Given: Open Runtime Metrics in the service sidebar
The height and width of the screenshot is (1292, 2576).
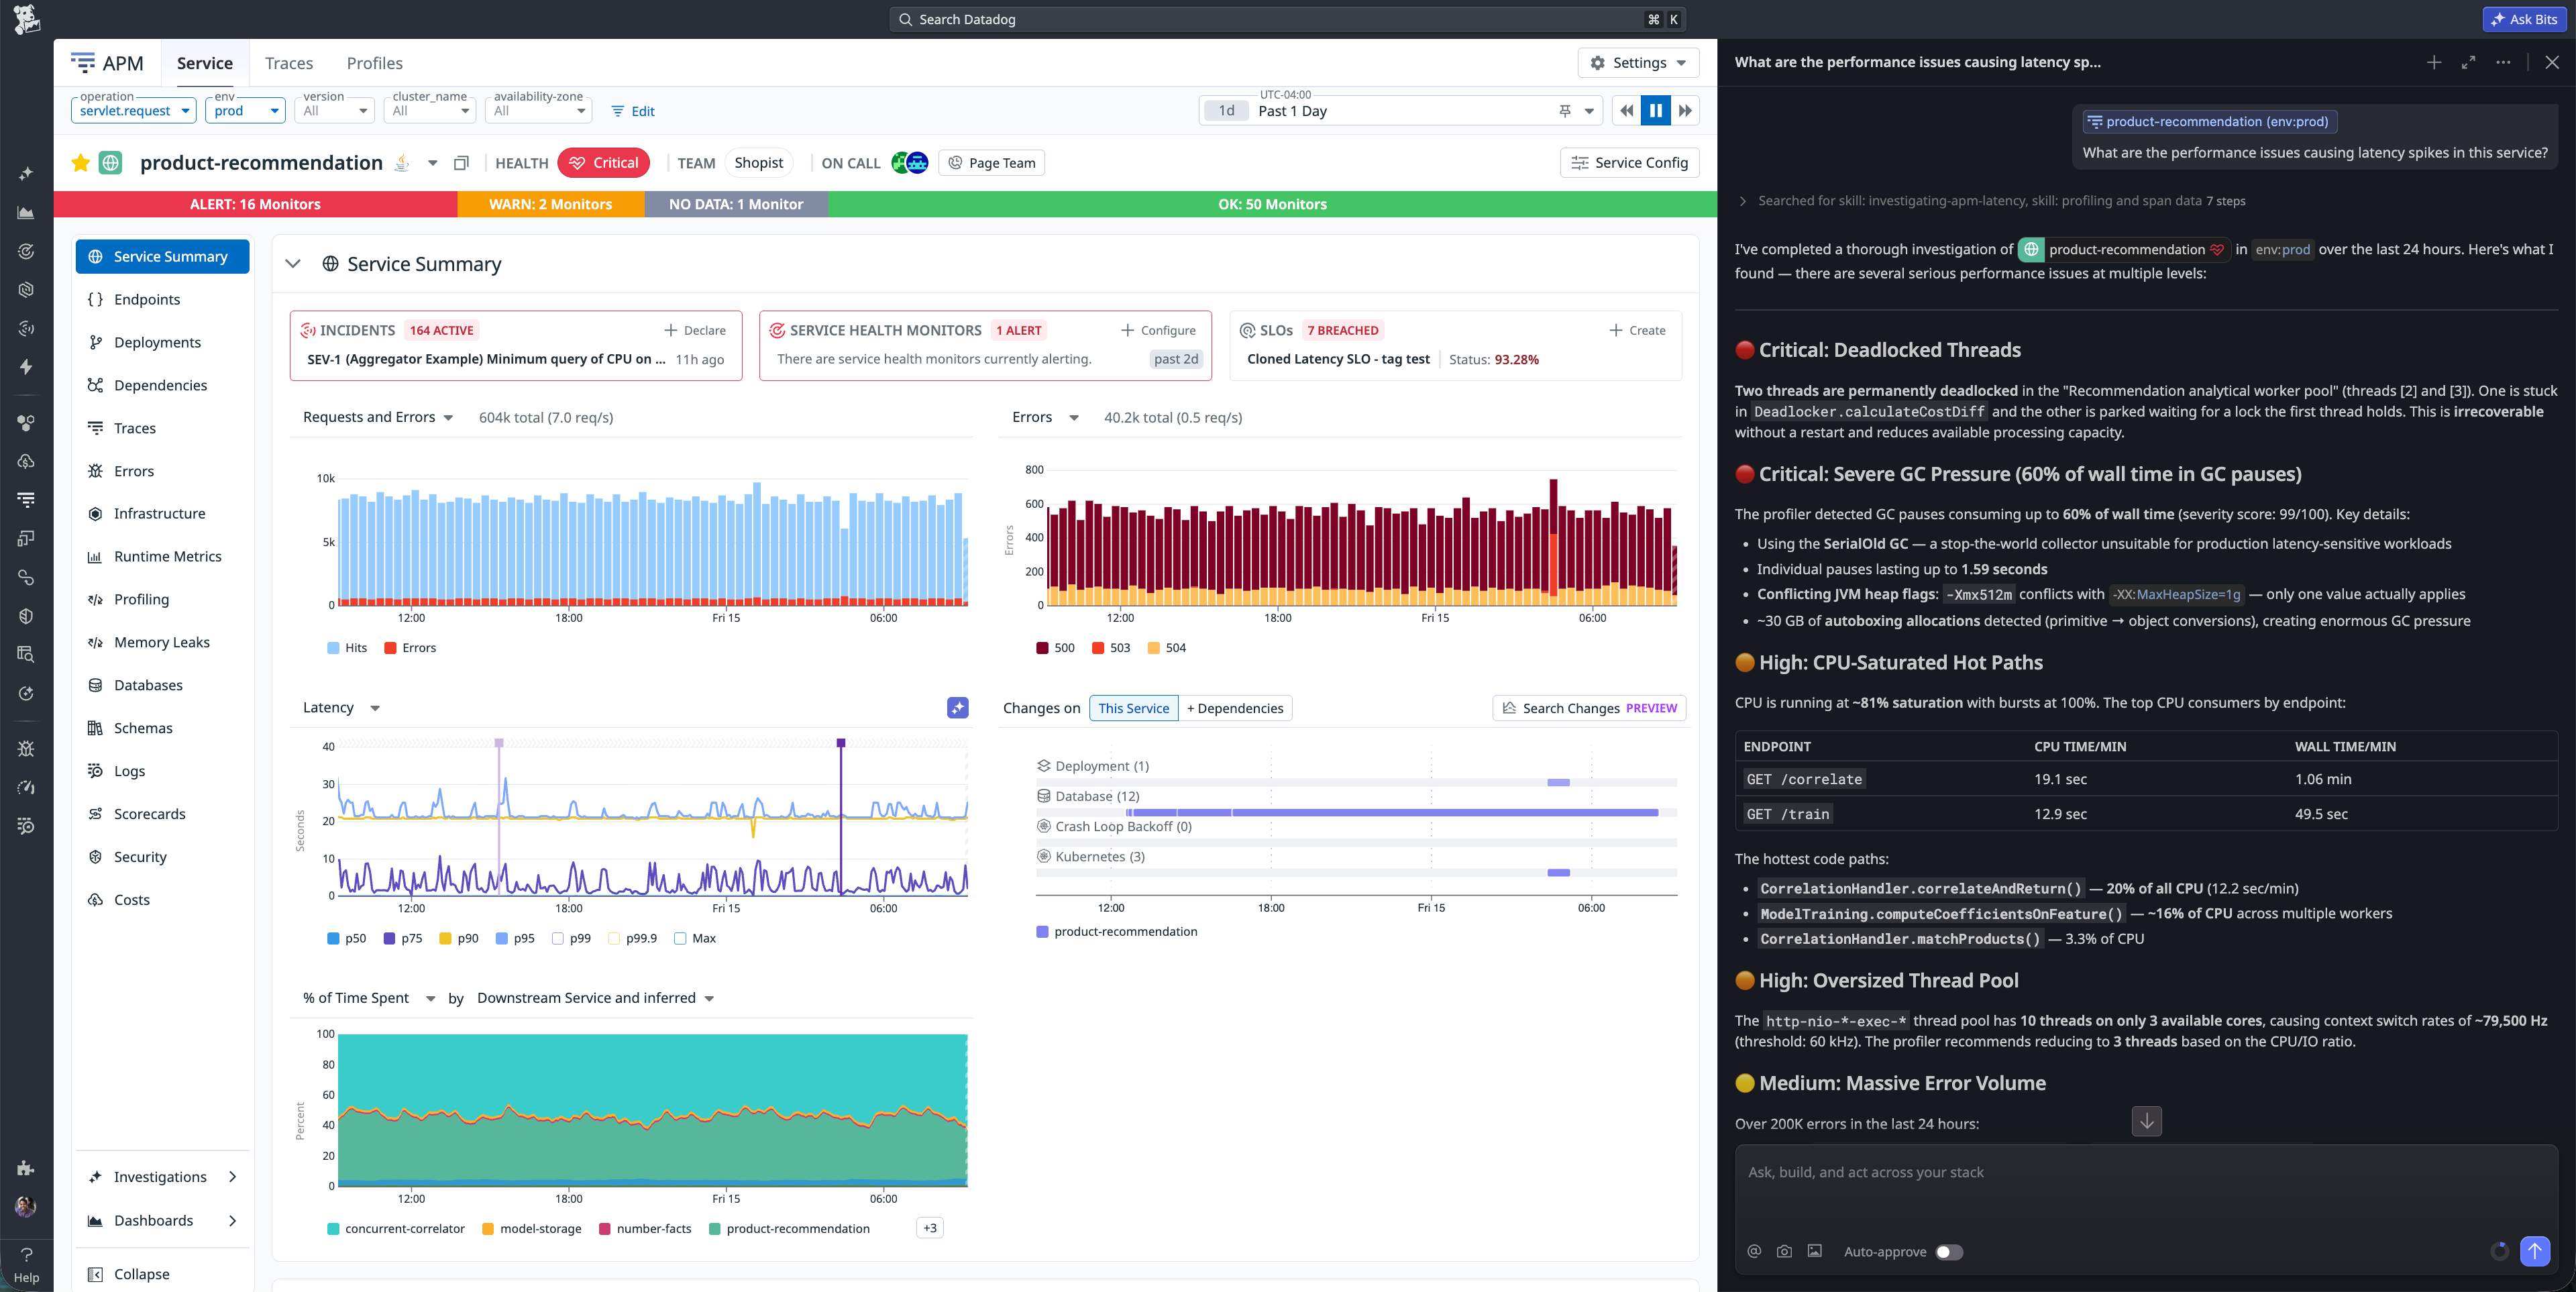Looking at the screenshot, I should pyautogui.click(x=162, y=556).
